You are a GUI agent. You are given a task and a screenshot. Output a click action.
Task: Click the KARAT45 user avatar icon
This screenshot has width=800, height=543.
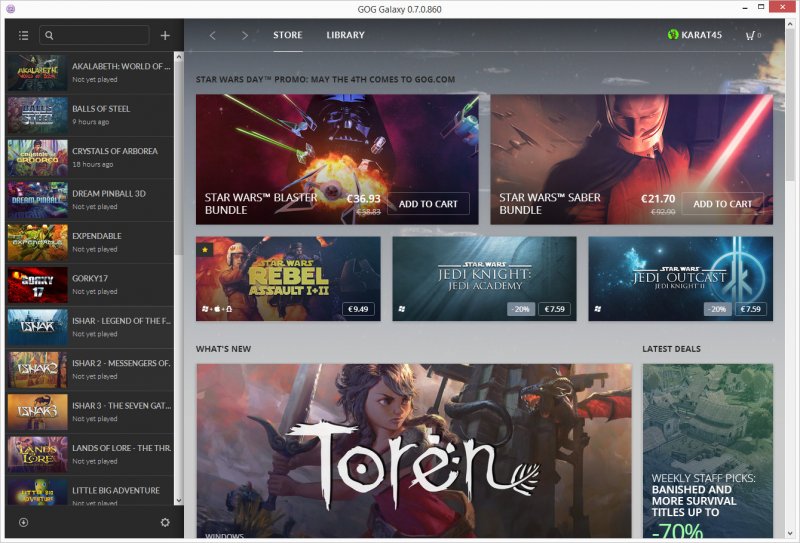tap(673, 35)
